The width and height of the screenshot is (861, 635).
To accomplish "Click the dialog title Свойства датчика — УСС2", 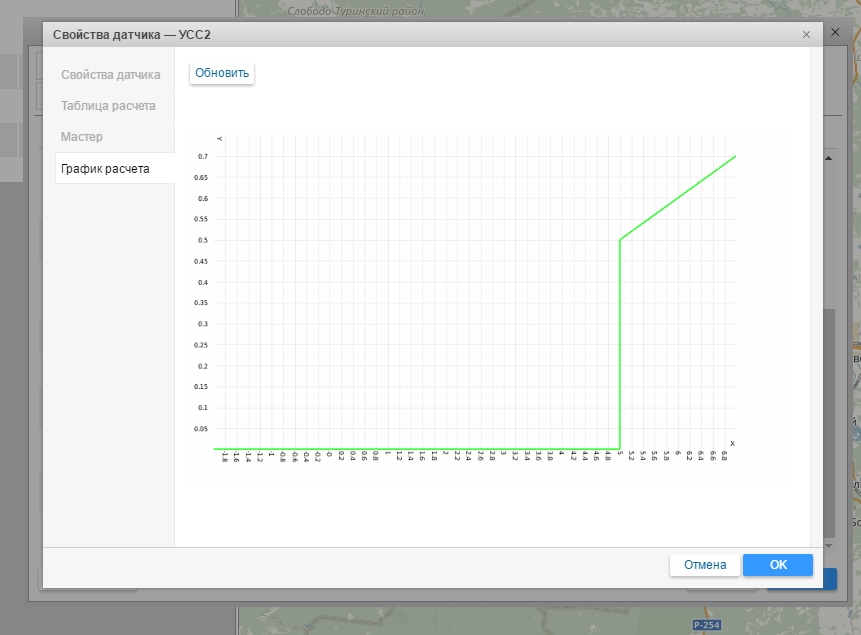I will point(131,35).
